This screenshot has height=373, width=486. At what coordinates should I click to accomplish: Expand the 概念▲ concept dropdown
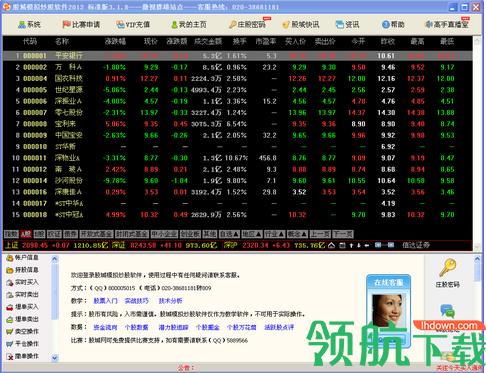tap(297, 234)
